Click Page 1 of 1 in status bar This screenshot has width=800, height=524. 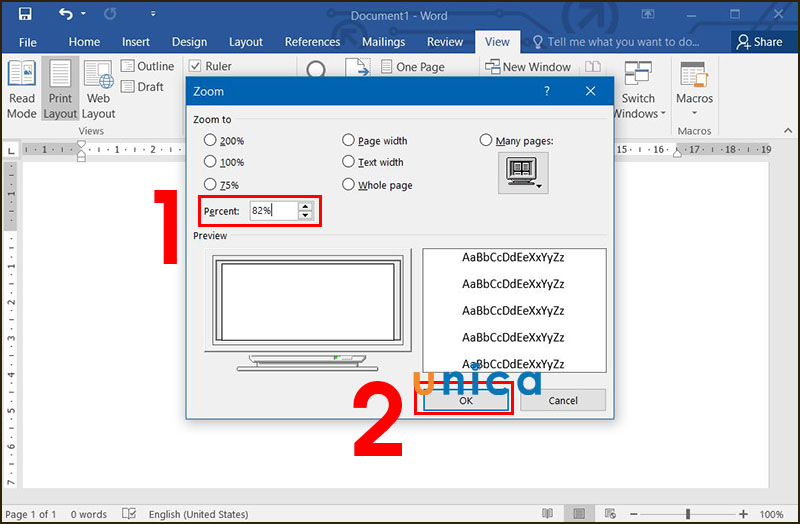[x=31, y=514]
